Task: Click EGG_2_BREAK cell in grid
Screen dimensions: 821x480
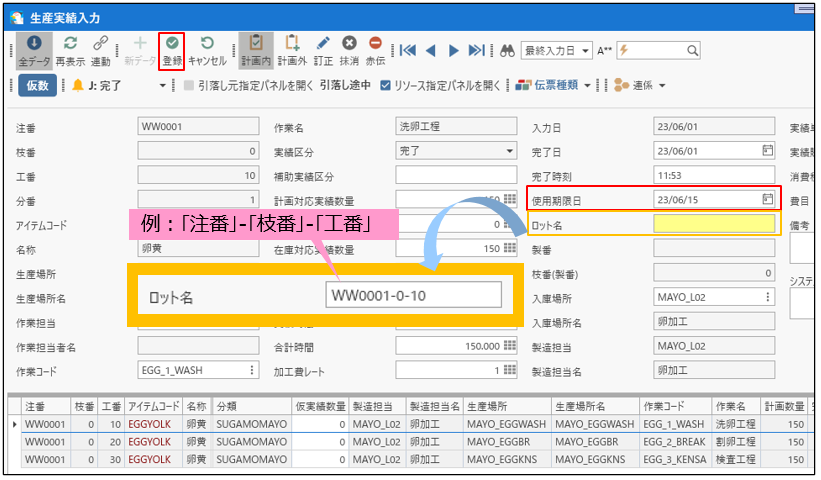Action: point(675,442)
